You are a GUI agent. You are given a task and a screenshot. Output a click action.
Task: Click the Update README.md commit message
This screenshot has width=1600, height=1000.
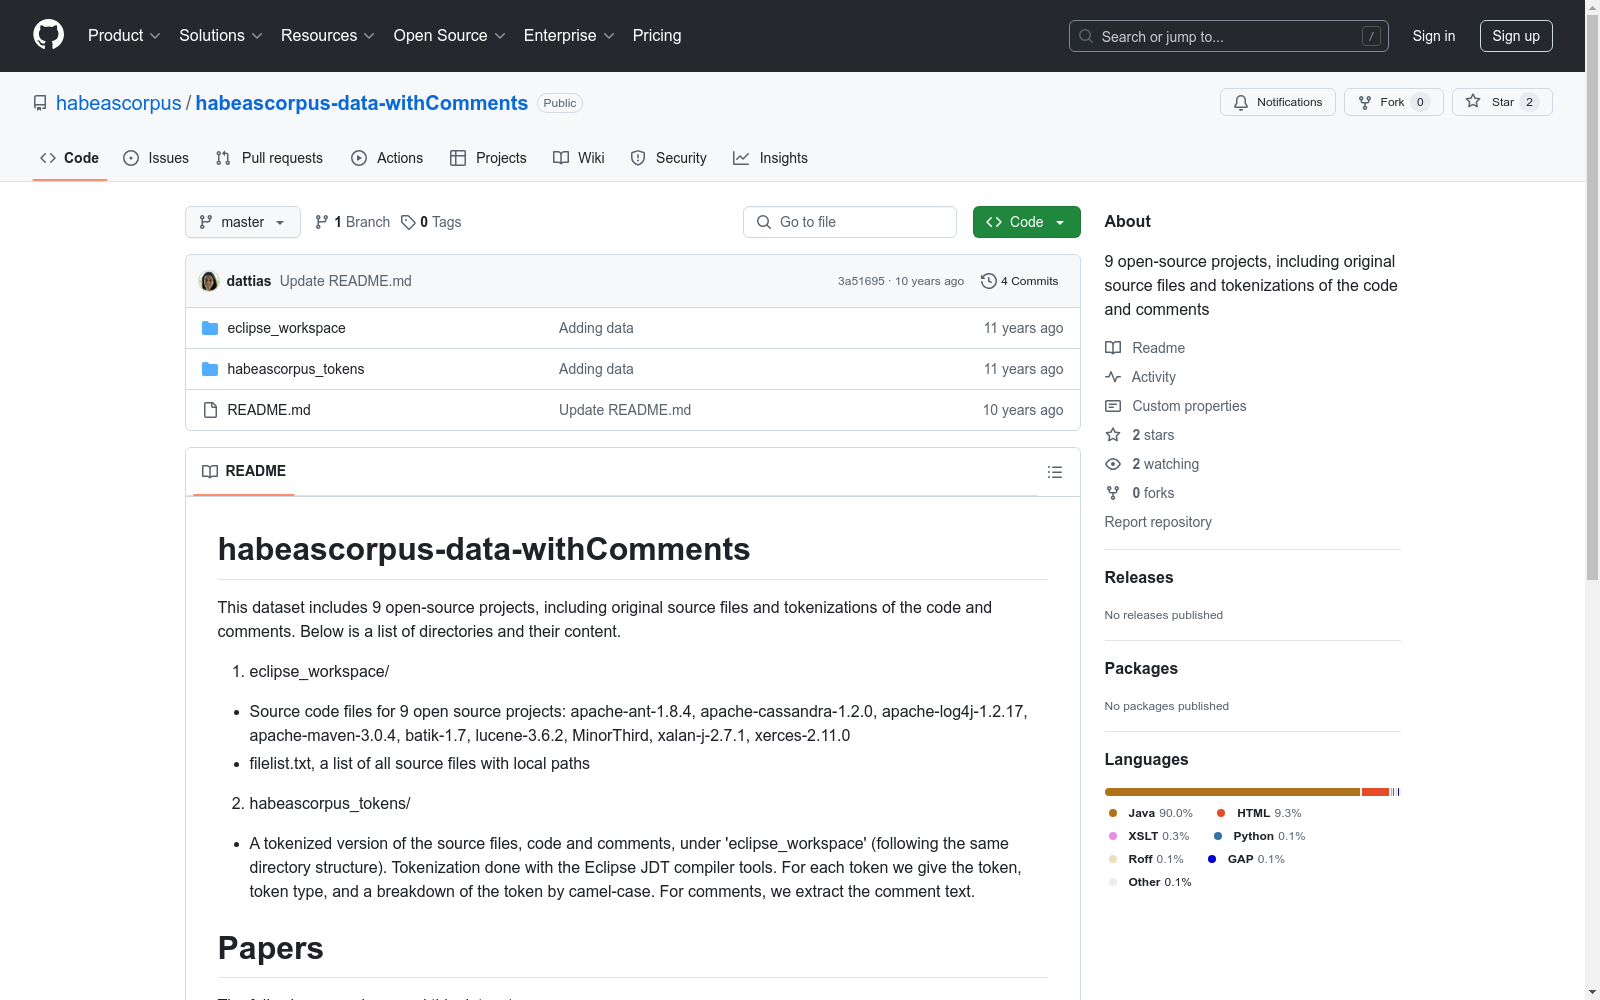[346, 281]
